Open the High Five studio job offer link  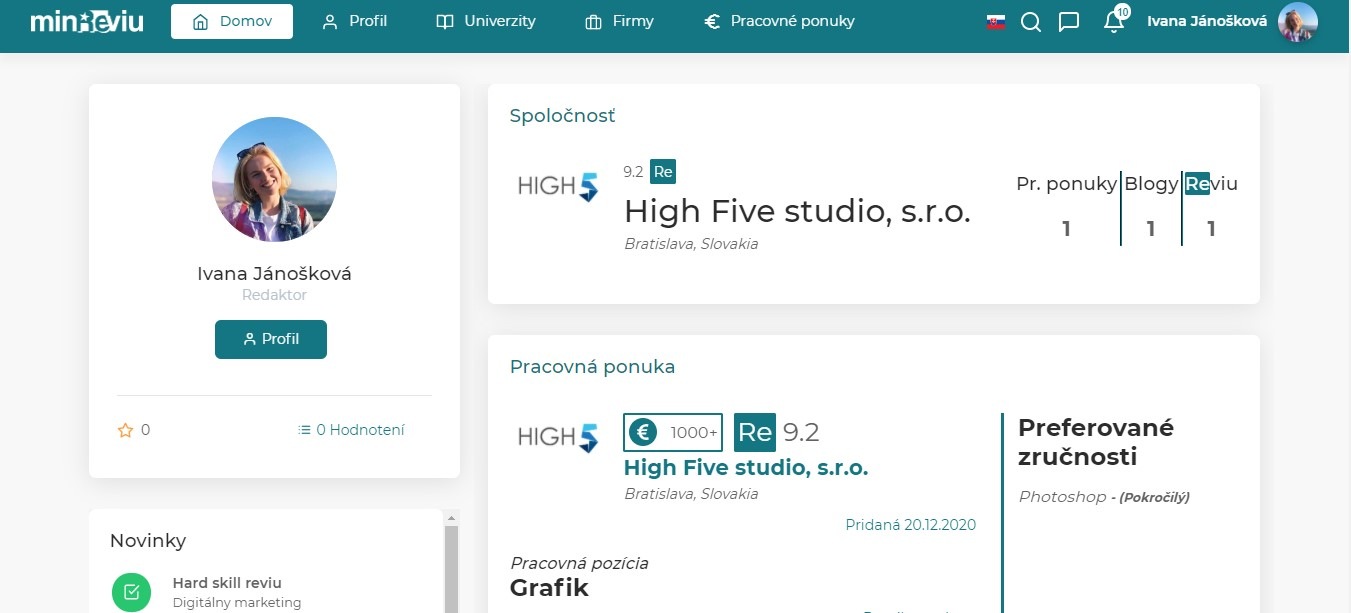coord(746,467)
